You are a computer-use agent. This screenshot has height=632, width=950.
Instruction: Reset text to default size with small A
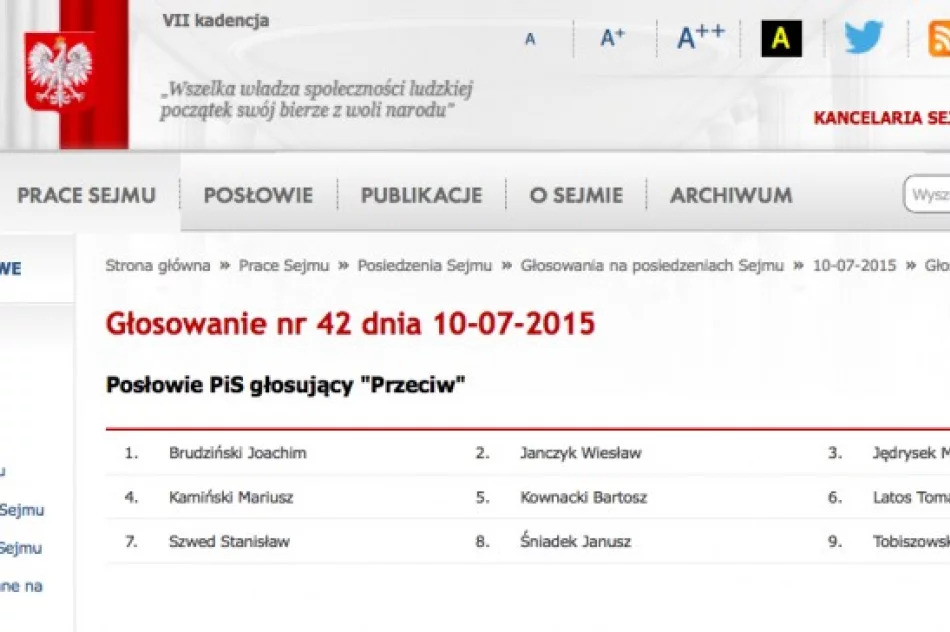coord(530,39)
